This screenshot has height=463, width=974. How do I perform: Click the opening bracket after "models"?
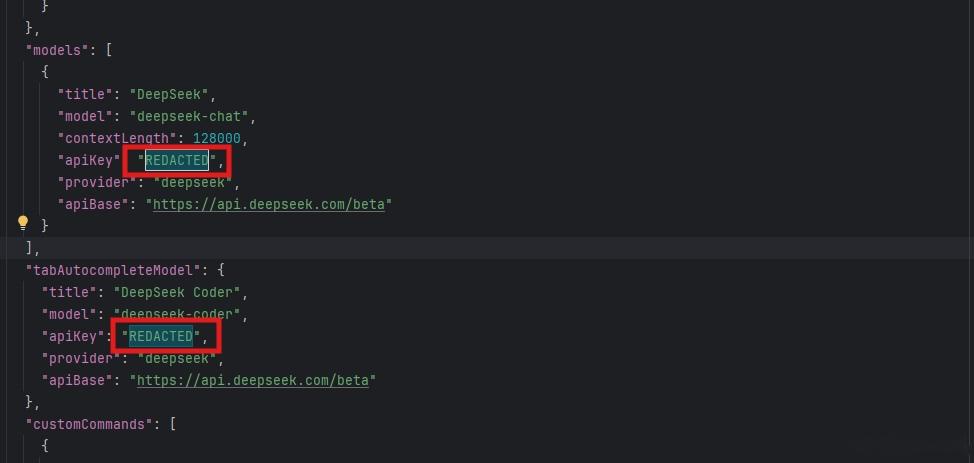coord(109,50)
